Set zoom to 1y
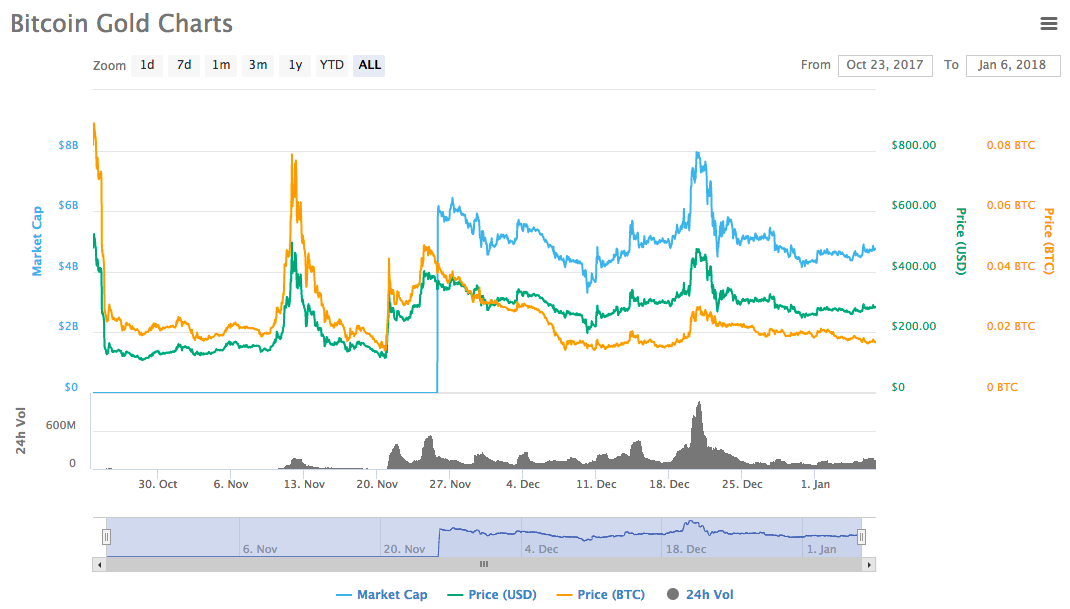Viewport: 1070px width, 609px height. coord(295,66)
